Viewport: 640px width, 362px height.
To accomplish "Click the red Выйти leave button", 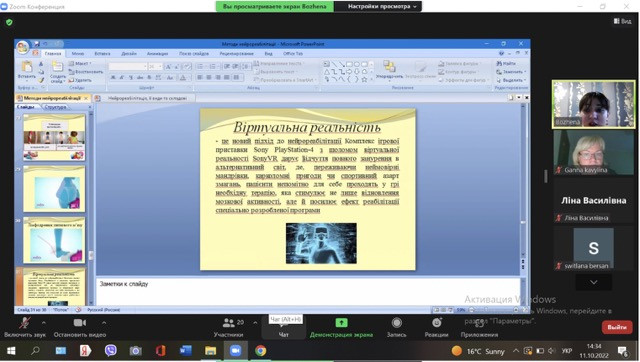I will 617,327.
